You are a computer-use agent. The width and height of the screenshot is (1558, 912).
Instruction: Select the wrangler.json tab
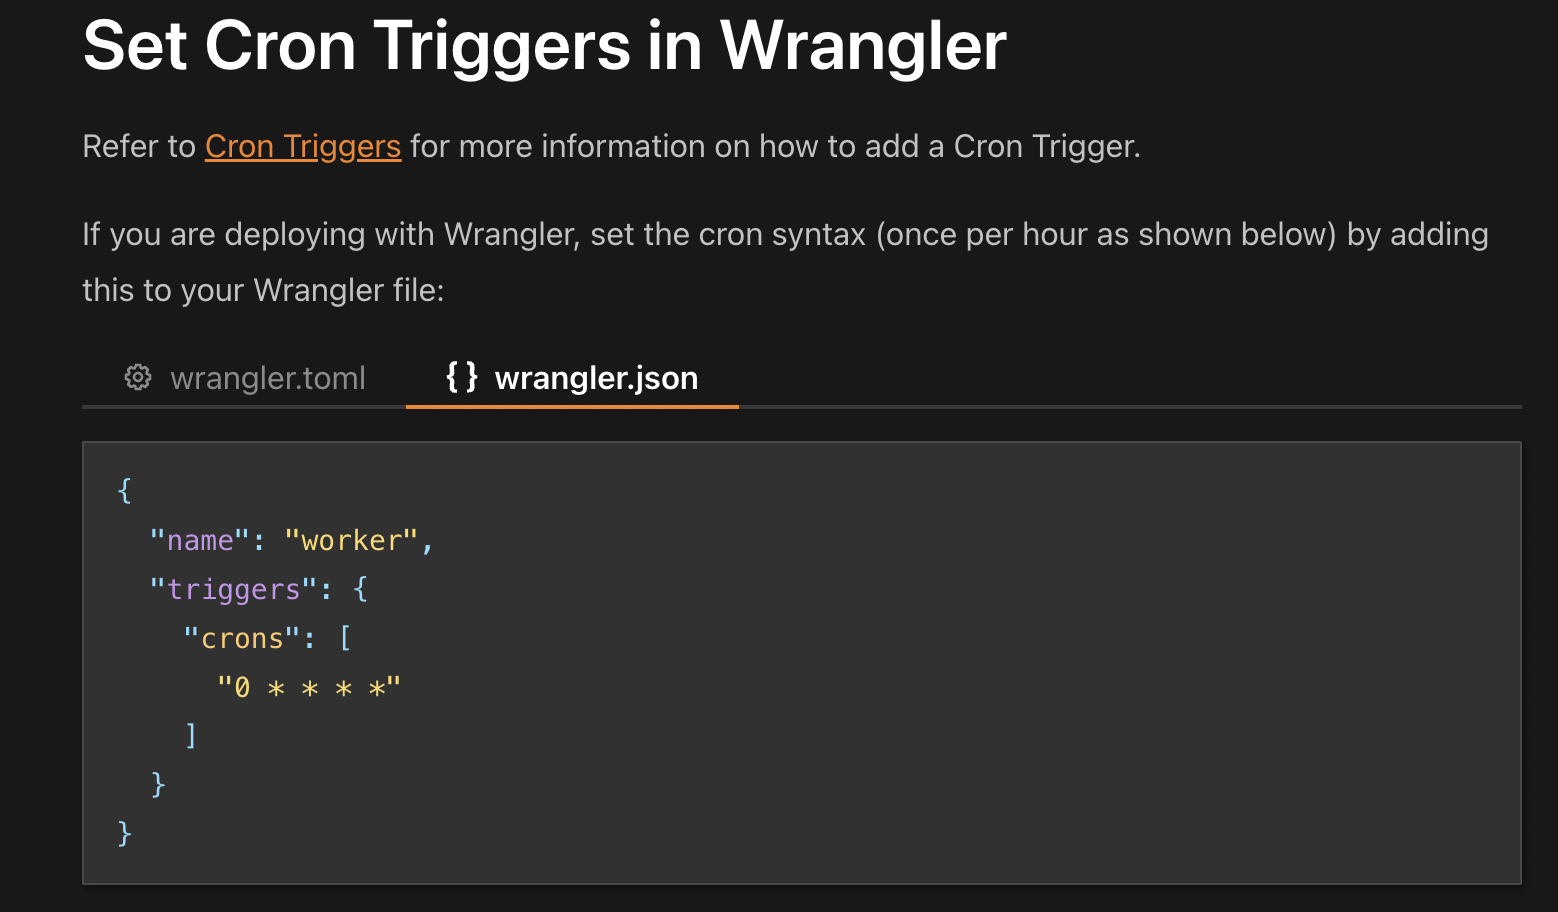[595, 378]
